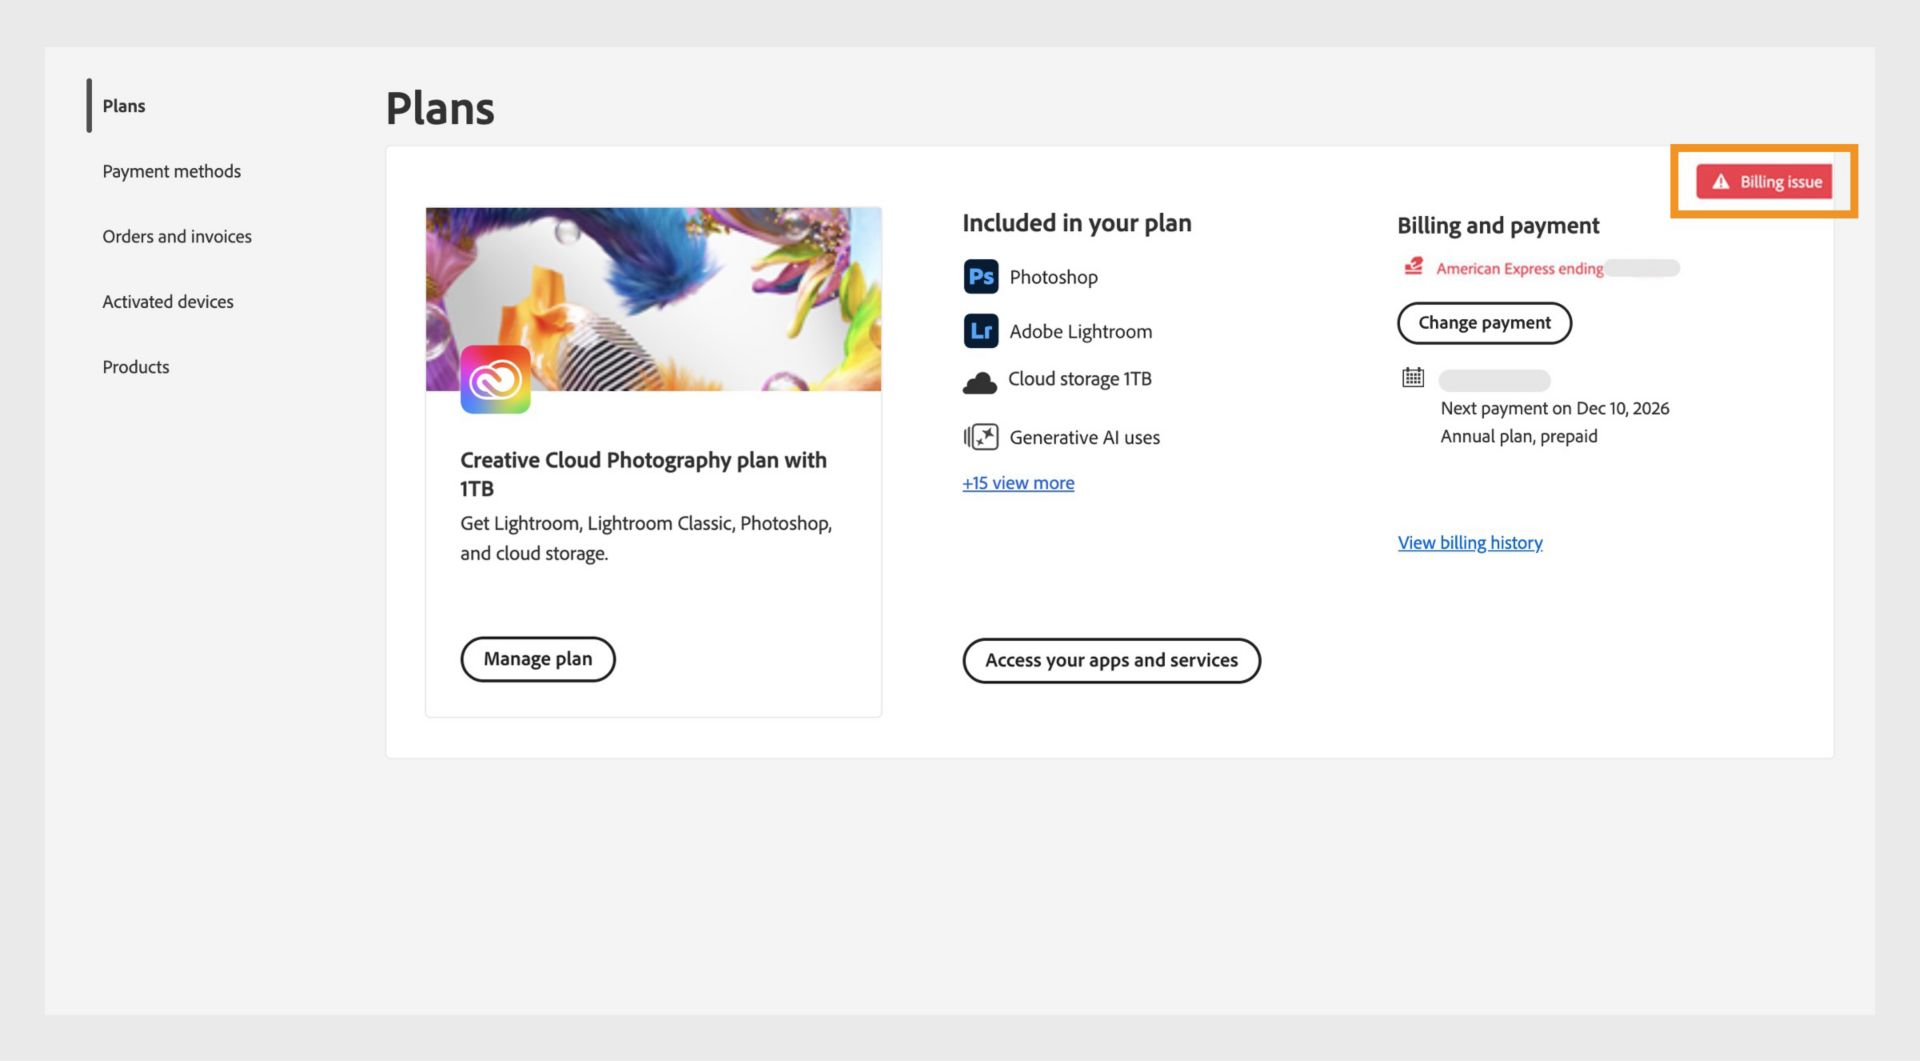Open the Payment methods section
Screen dimensions: 1920x1061
tap(171, 171)
